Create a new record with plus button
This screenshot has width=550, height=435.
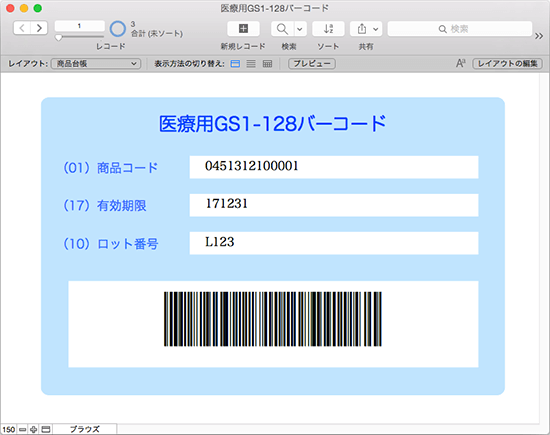pyautogui.click(x=243, y=28)
